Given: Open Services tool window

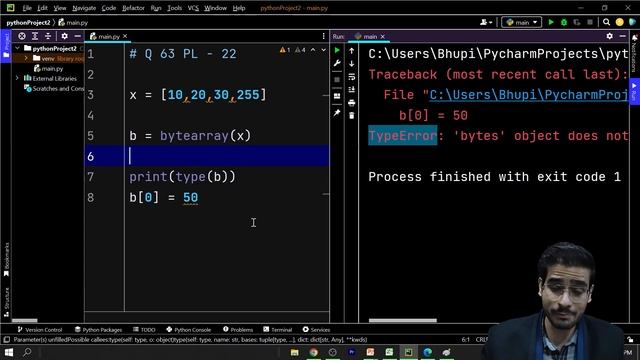Looking at the screenshot, I should coord(316,329).
